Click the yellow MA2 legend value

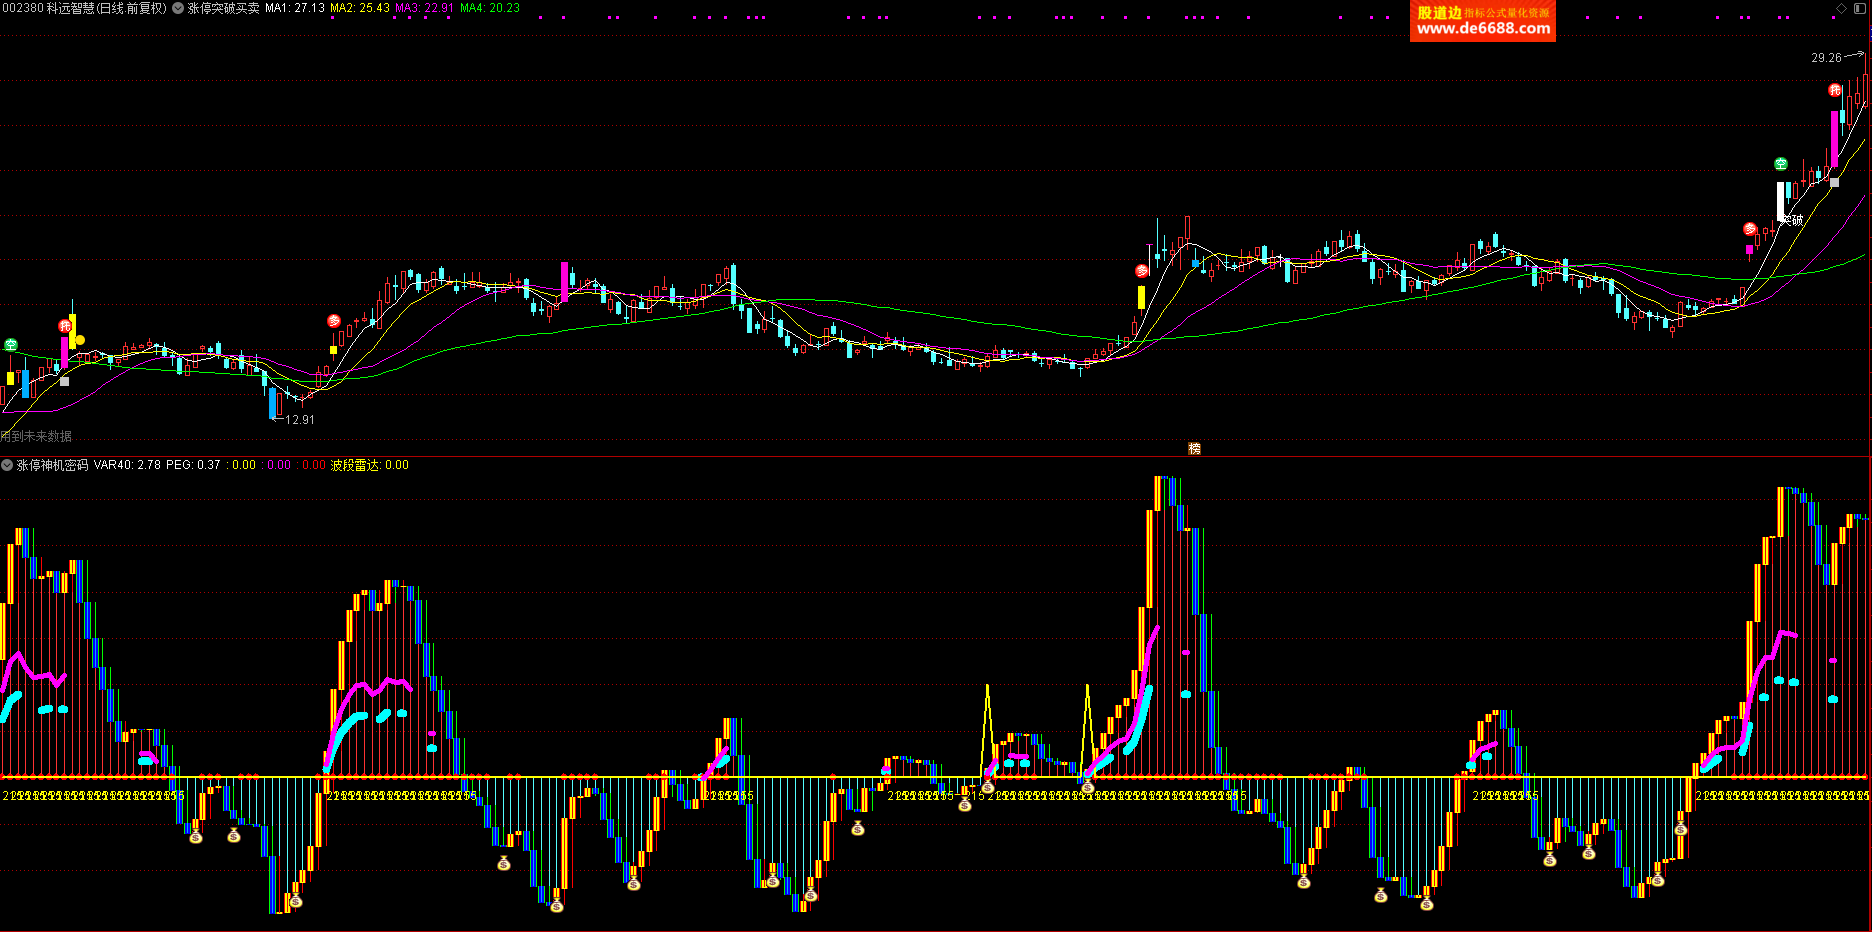click(360, 8)
